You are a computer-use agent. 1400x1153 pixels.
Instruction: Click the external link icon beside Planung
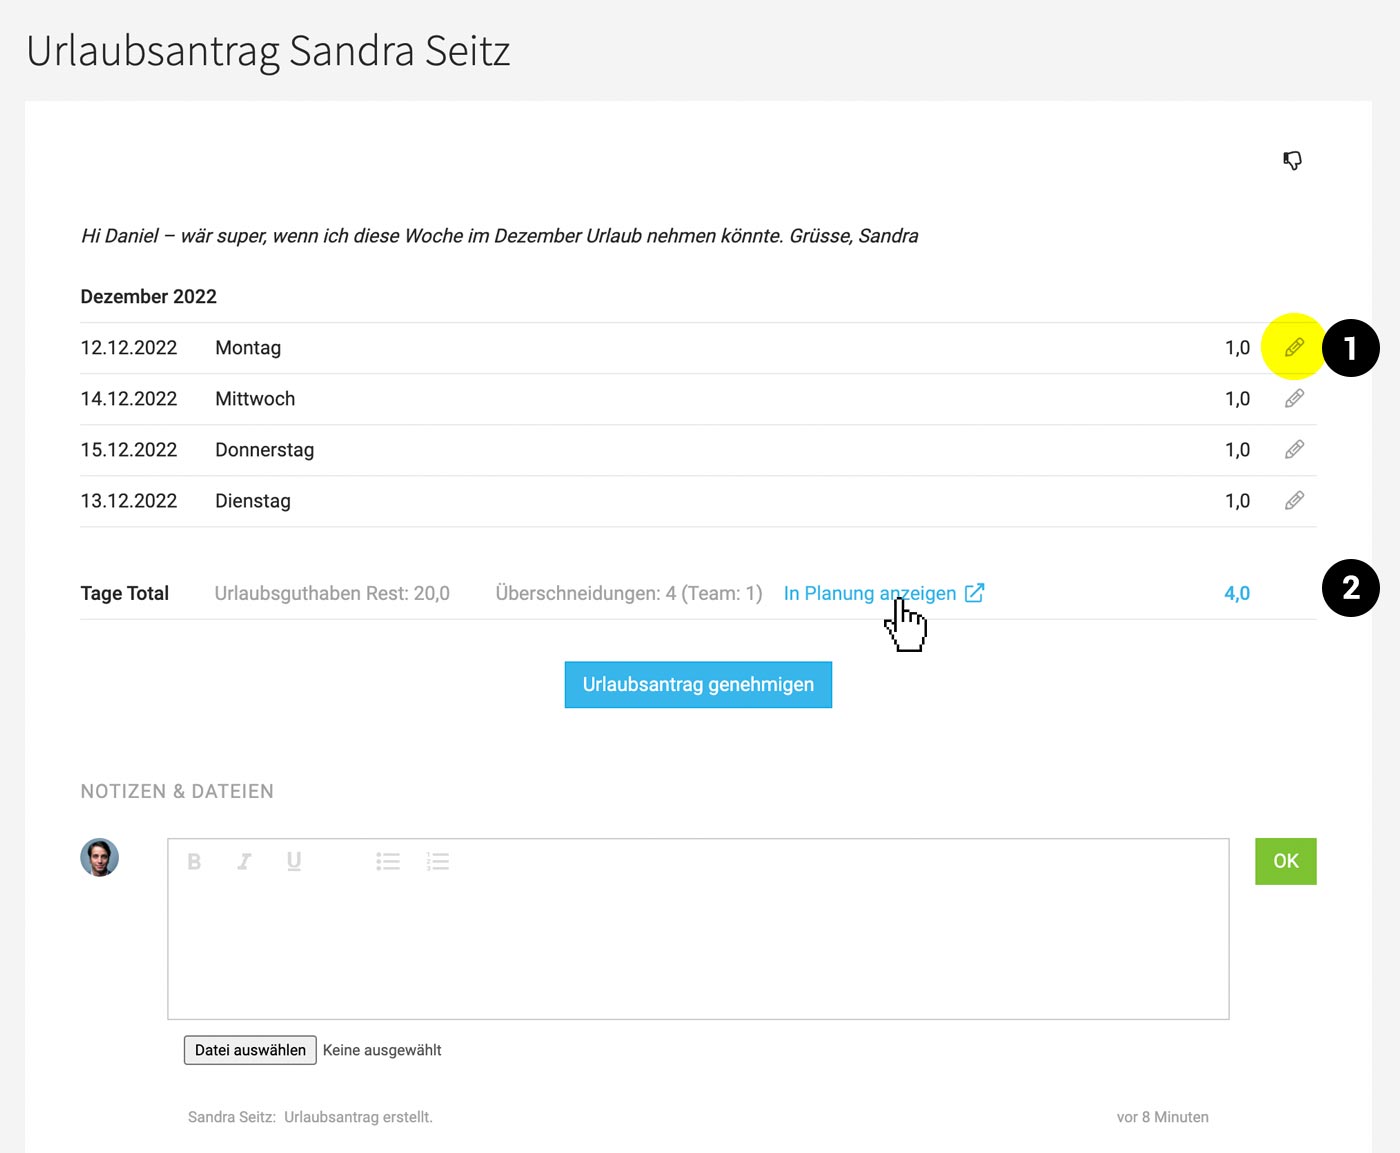[x=975, y=593]
